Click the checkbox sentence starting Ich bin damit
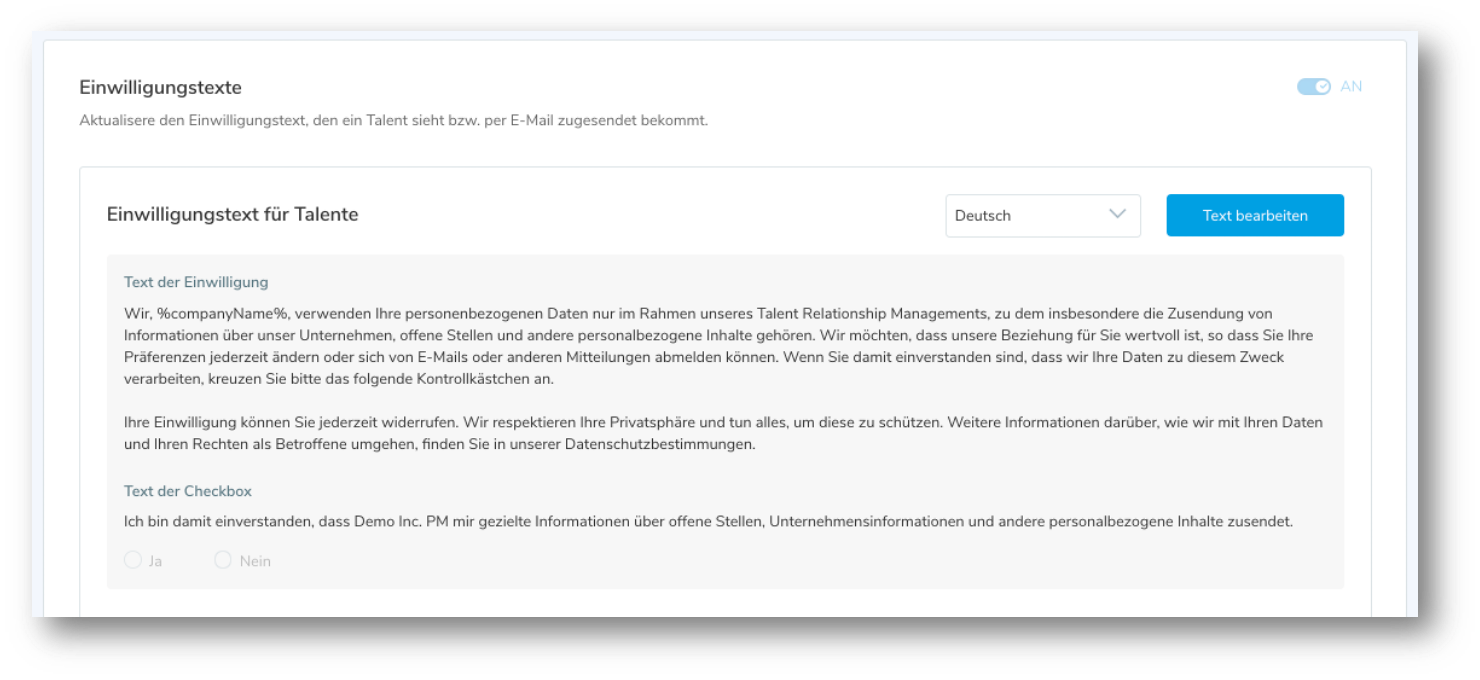 point(708,522)
